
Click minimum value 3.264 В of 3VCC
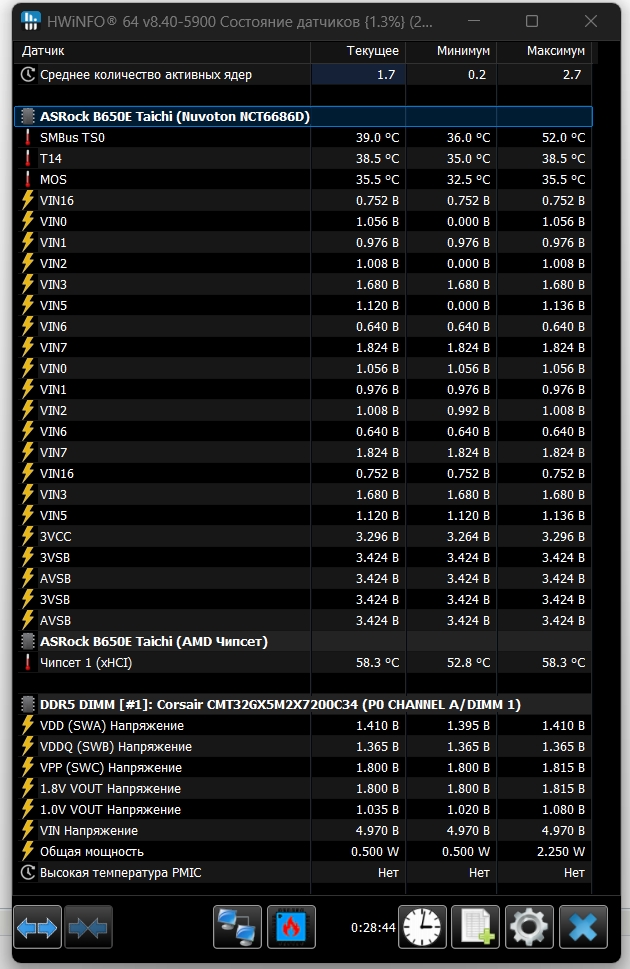[468, 536]
